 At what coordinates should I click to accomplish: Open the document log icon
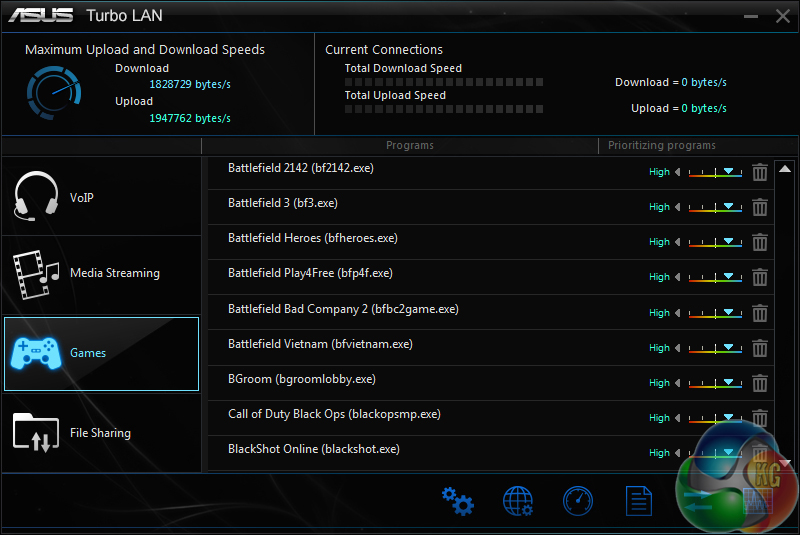click(639, 500)
